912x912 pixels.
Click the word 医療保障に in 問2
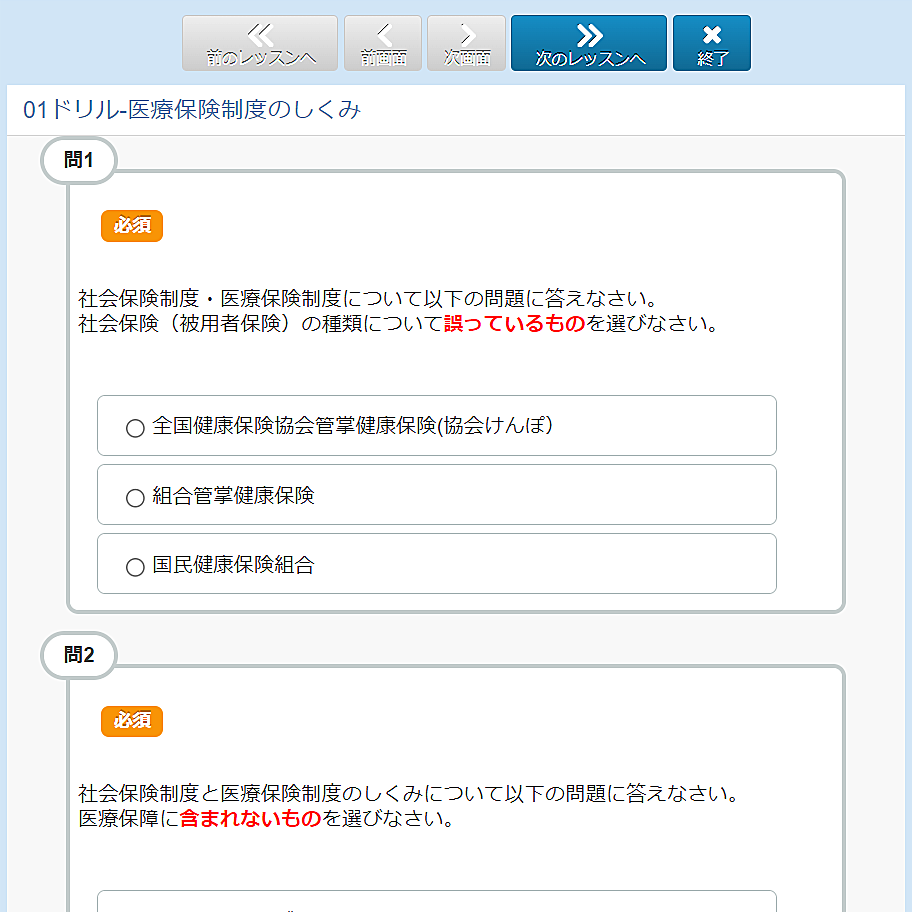pyautogui.click(x=128, y=819)
